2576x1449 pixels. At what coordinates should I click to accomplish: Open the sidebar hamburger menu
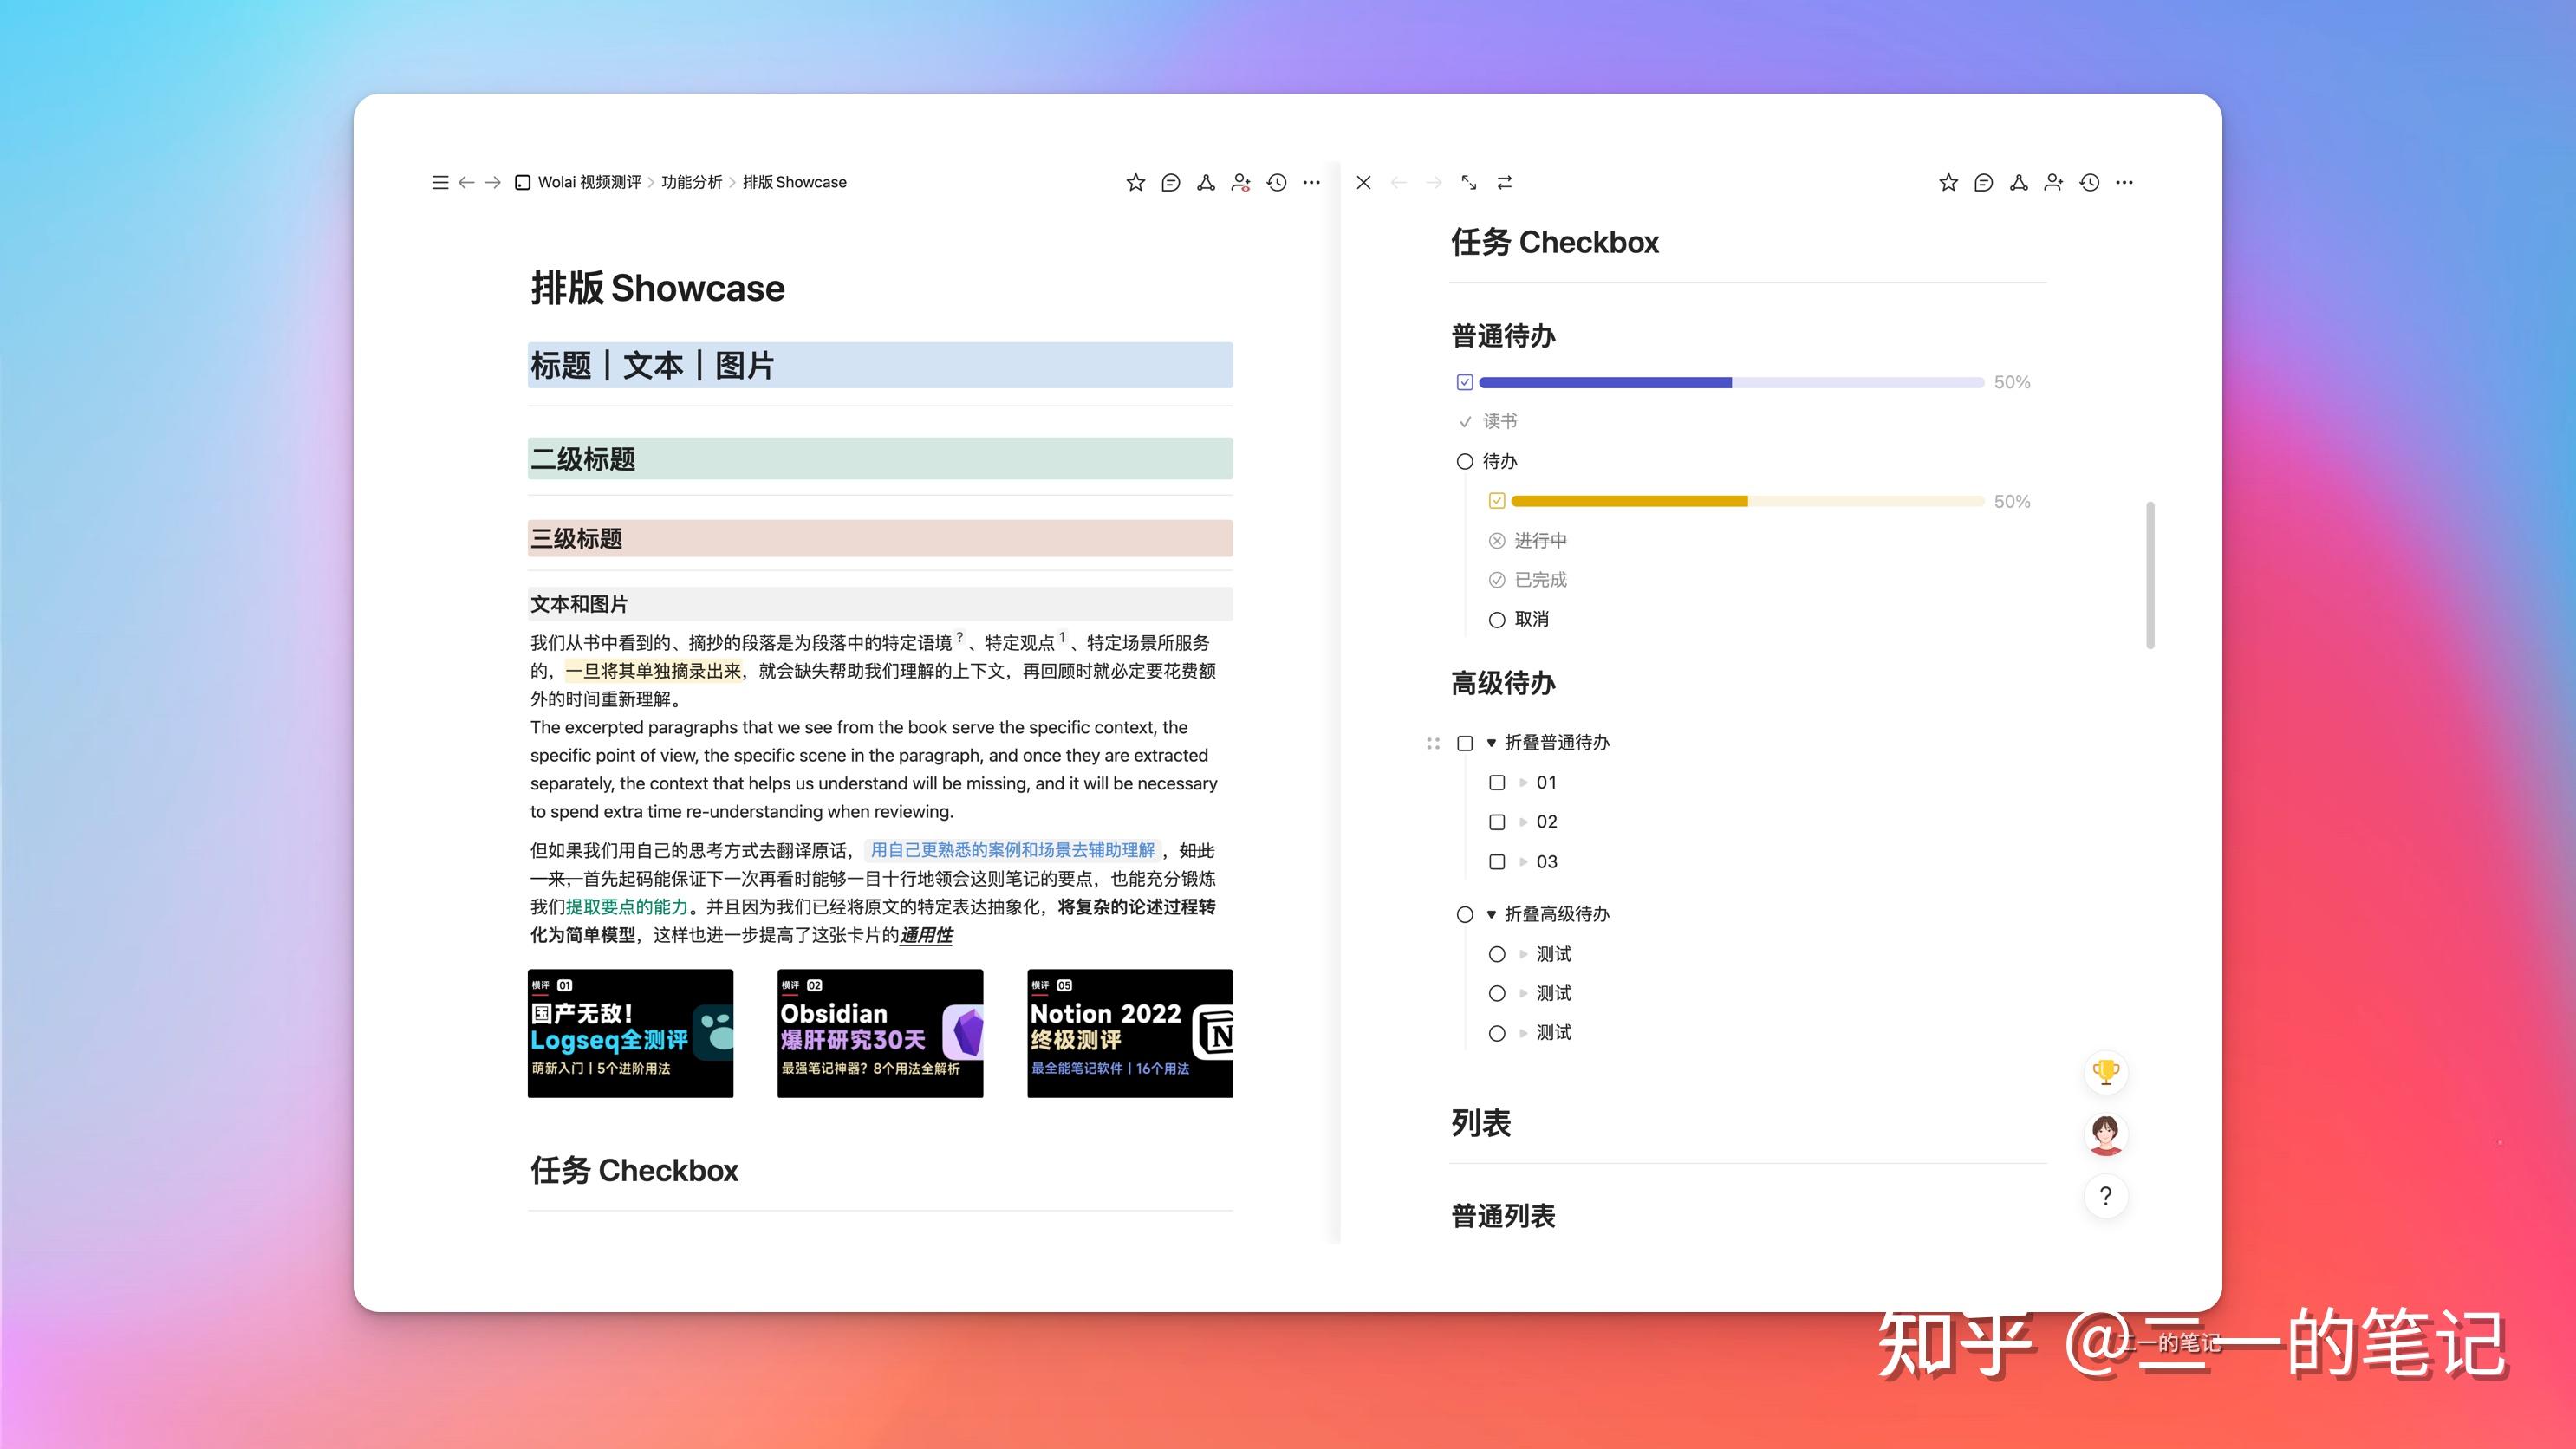tap(440, 182)
